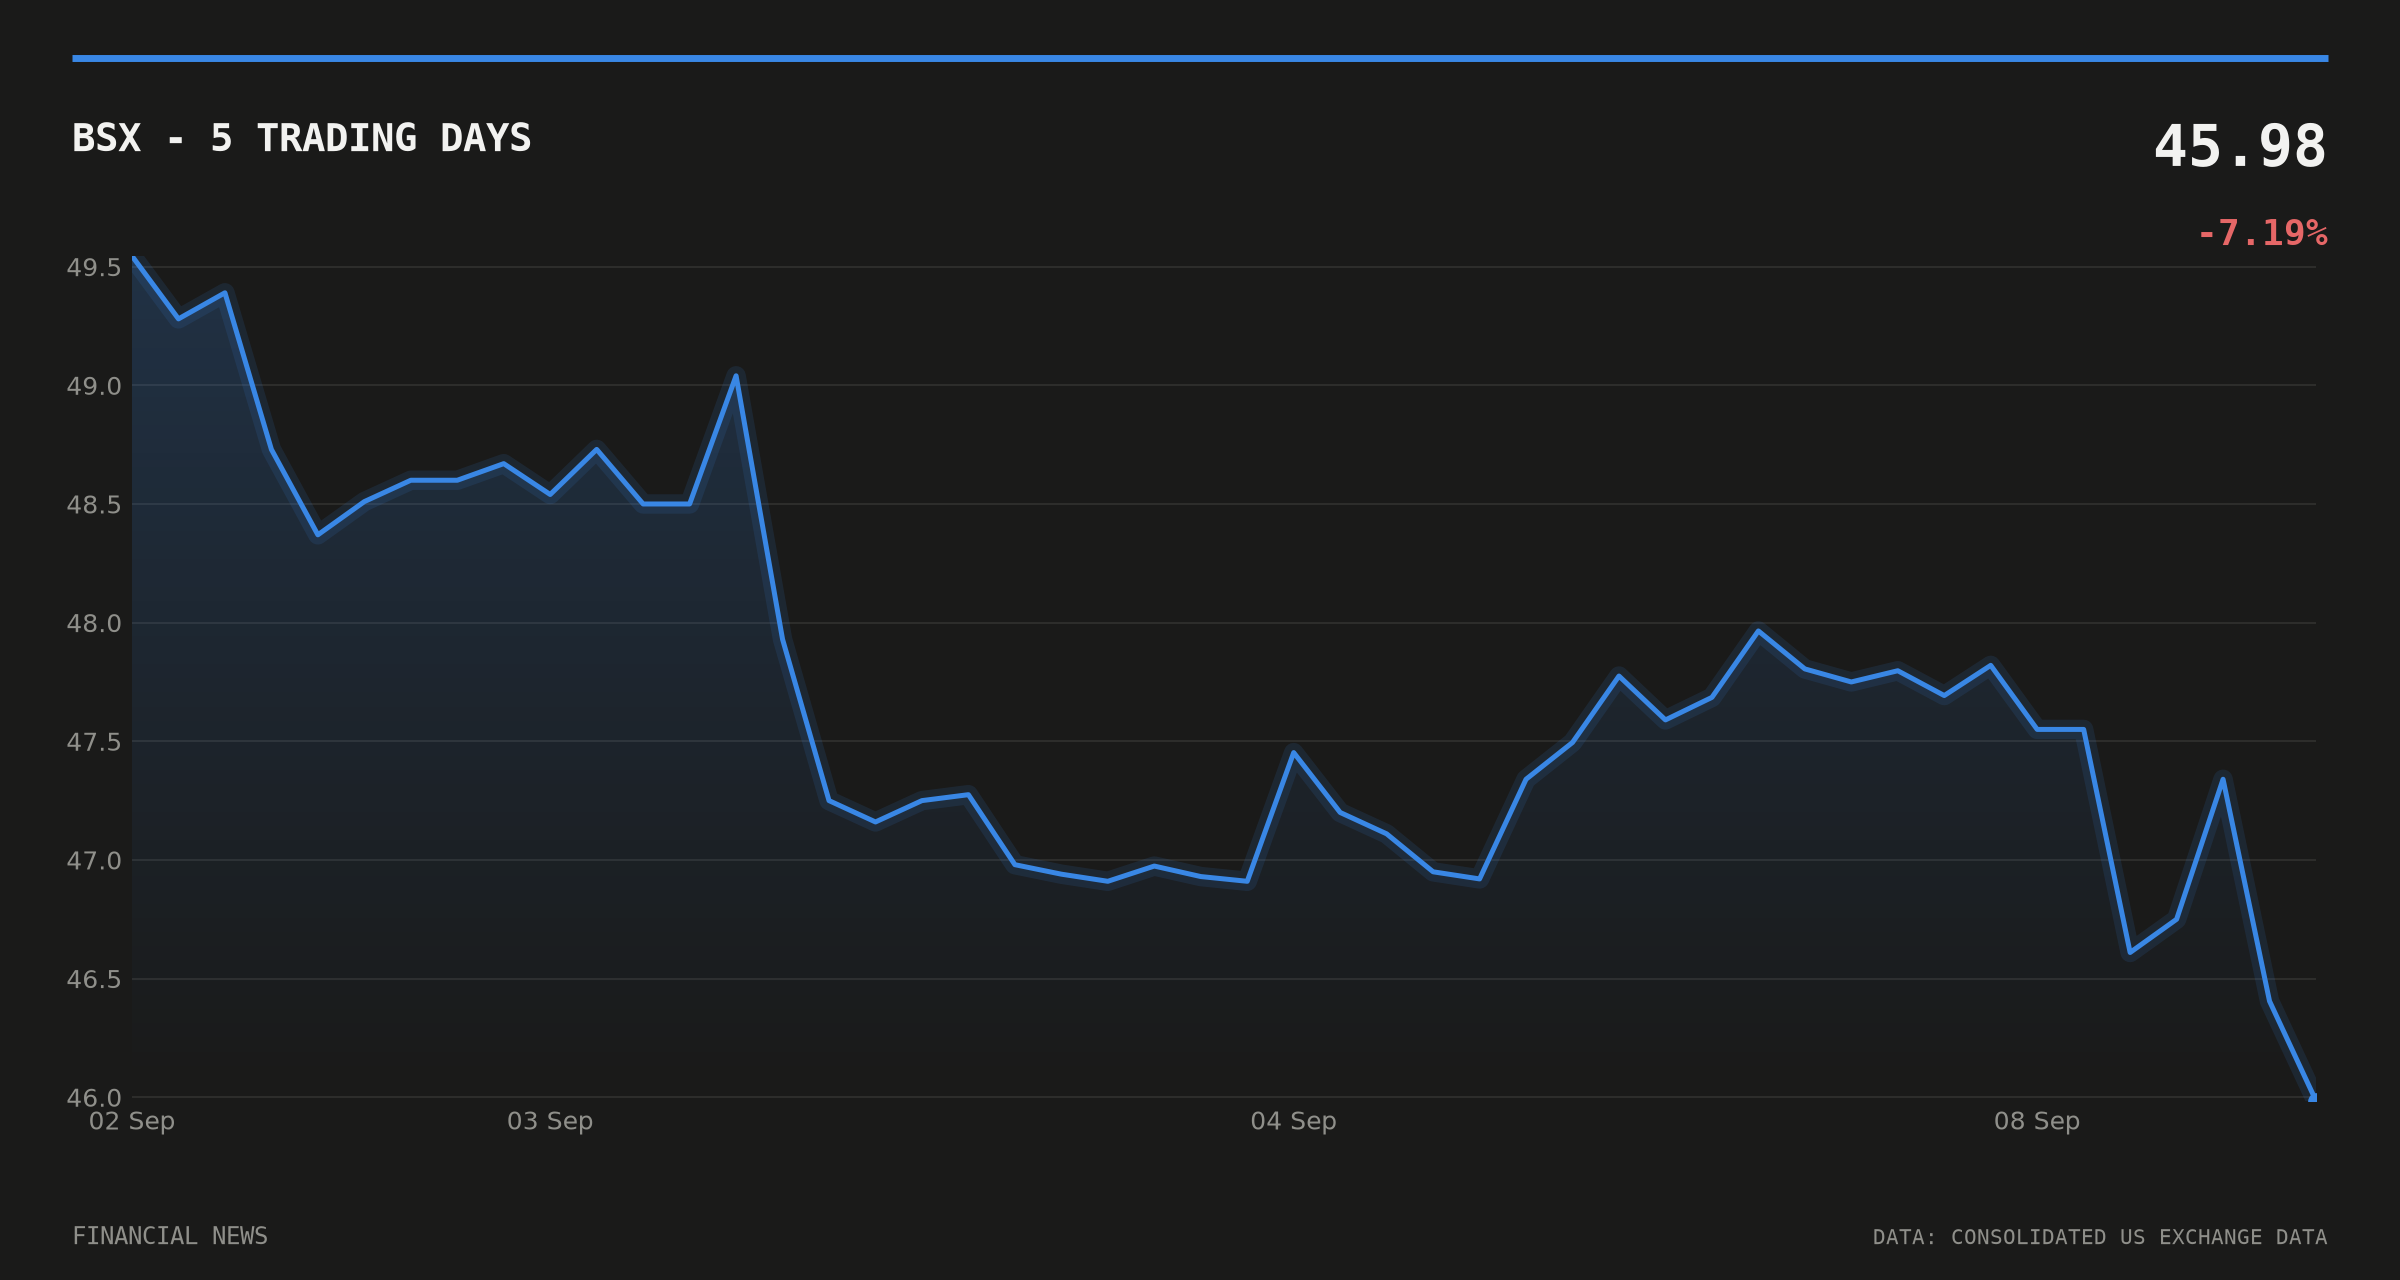The width and height of the screenshot is (2400, 1280).
Task: Click the 48.0 y-axis label
Action: (93, 624)
